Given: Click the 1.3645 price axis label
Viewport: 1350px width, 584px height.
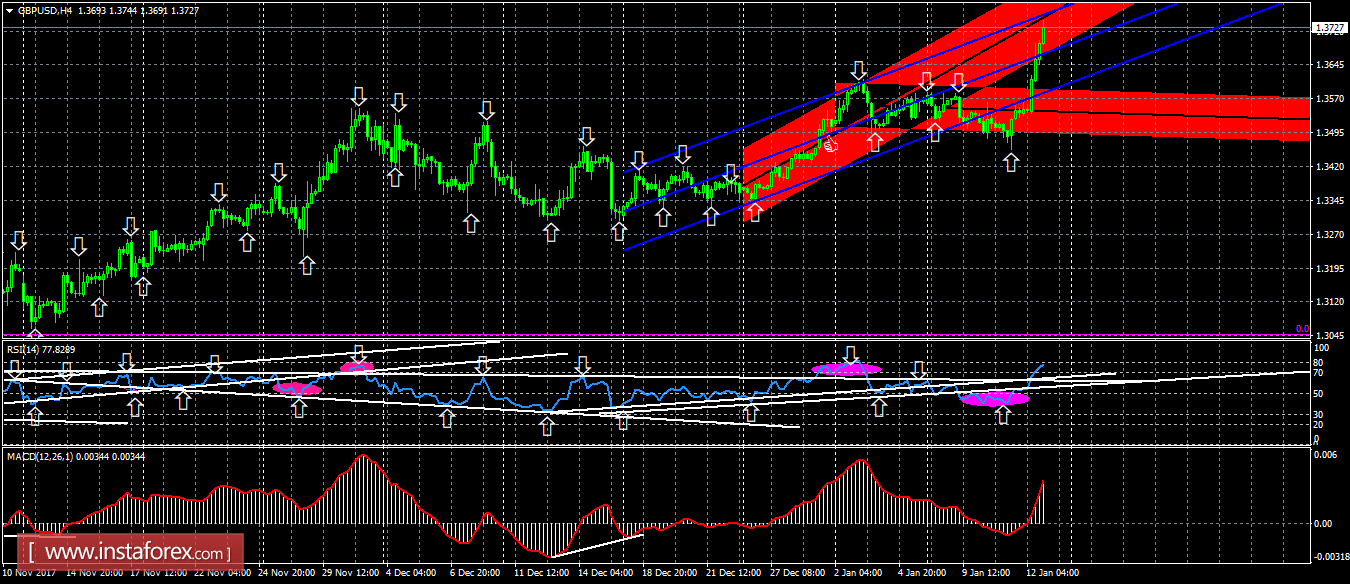Looking at the screenshot, I should [1326, 66].
